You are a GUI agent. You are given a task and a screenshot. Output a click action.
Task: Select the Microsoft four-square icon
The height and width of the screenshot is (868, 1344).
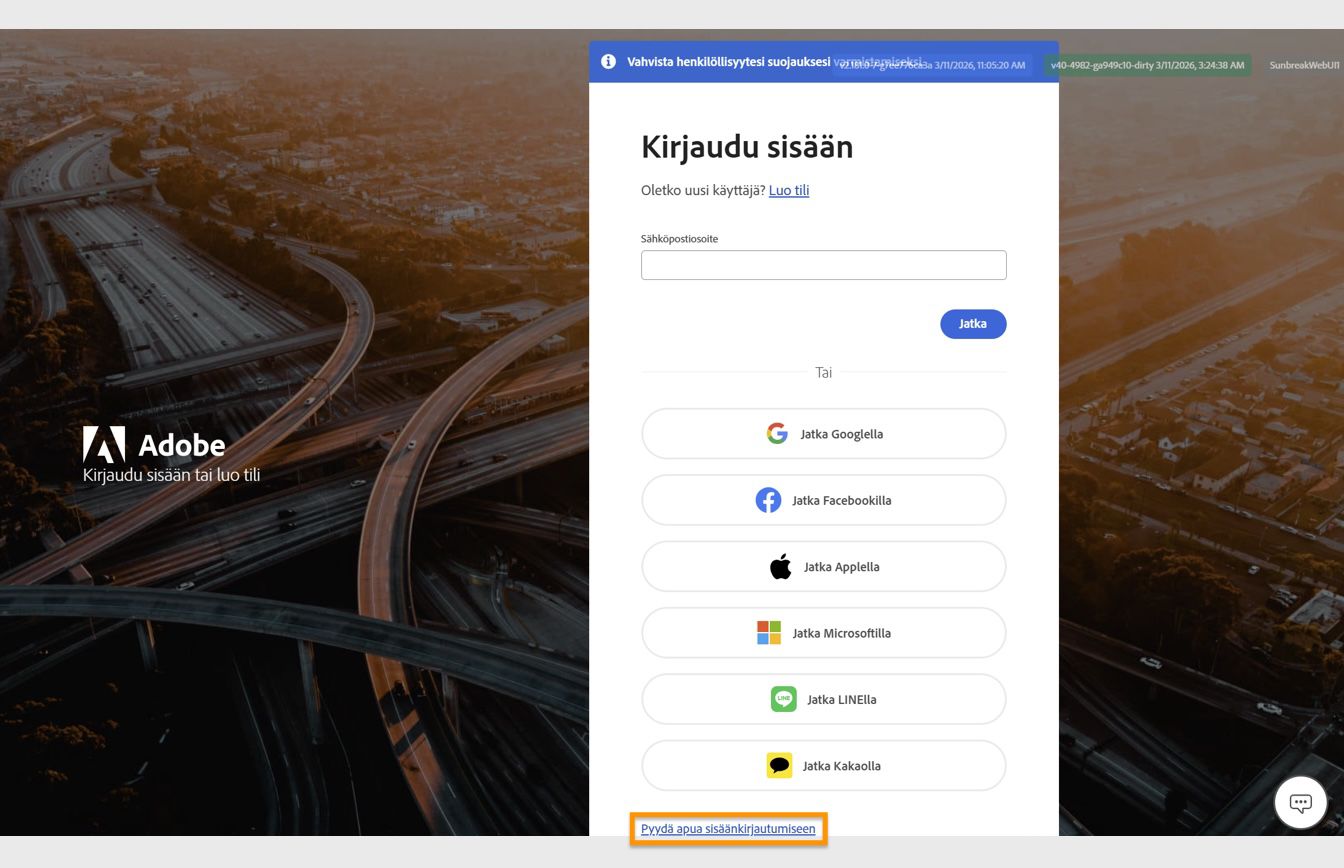(768, 632)
